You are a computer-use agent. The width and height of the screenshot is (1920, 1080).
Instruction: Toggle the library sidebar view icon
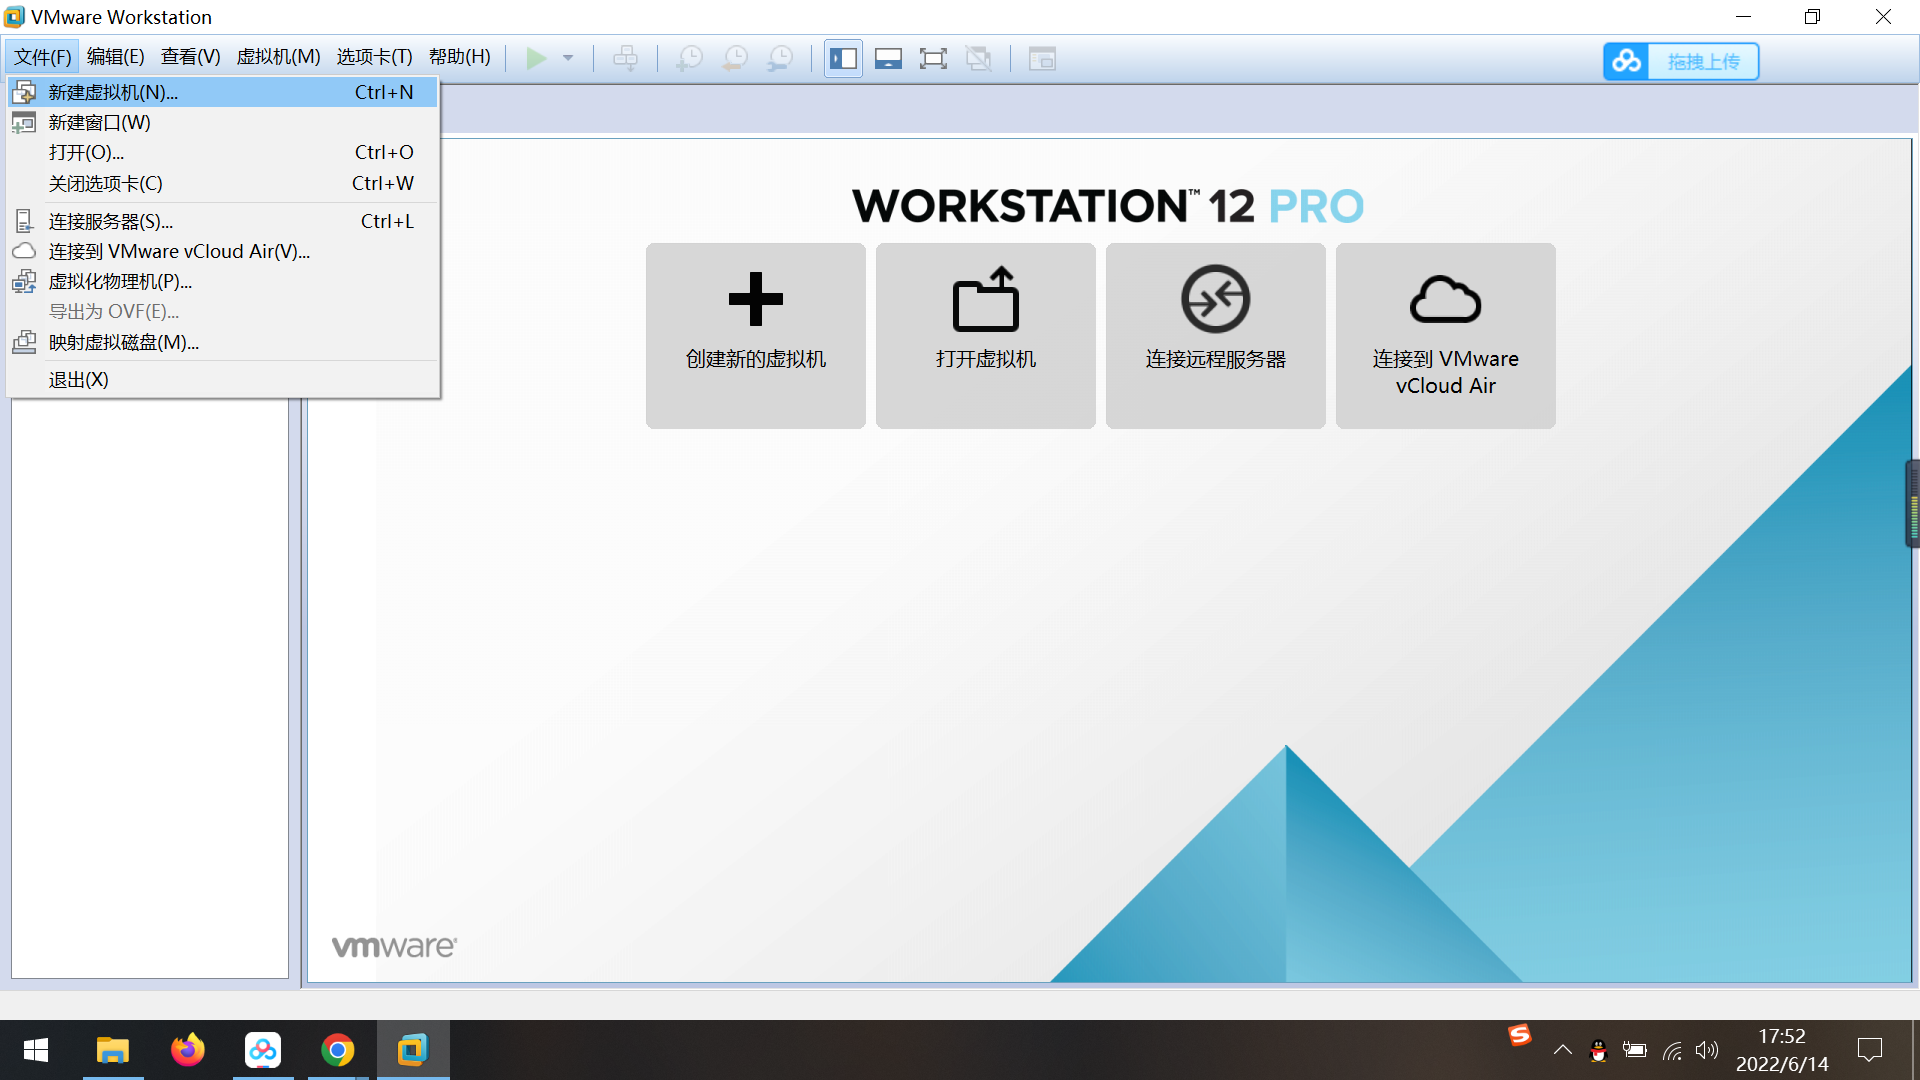(843, 59)
